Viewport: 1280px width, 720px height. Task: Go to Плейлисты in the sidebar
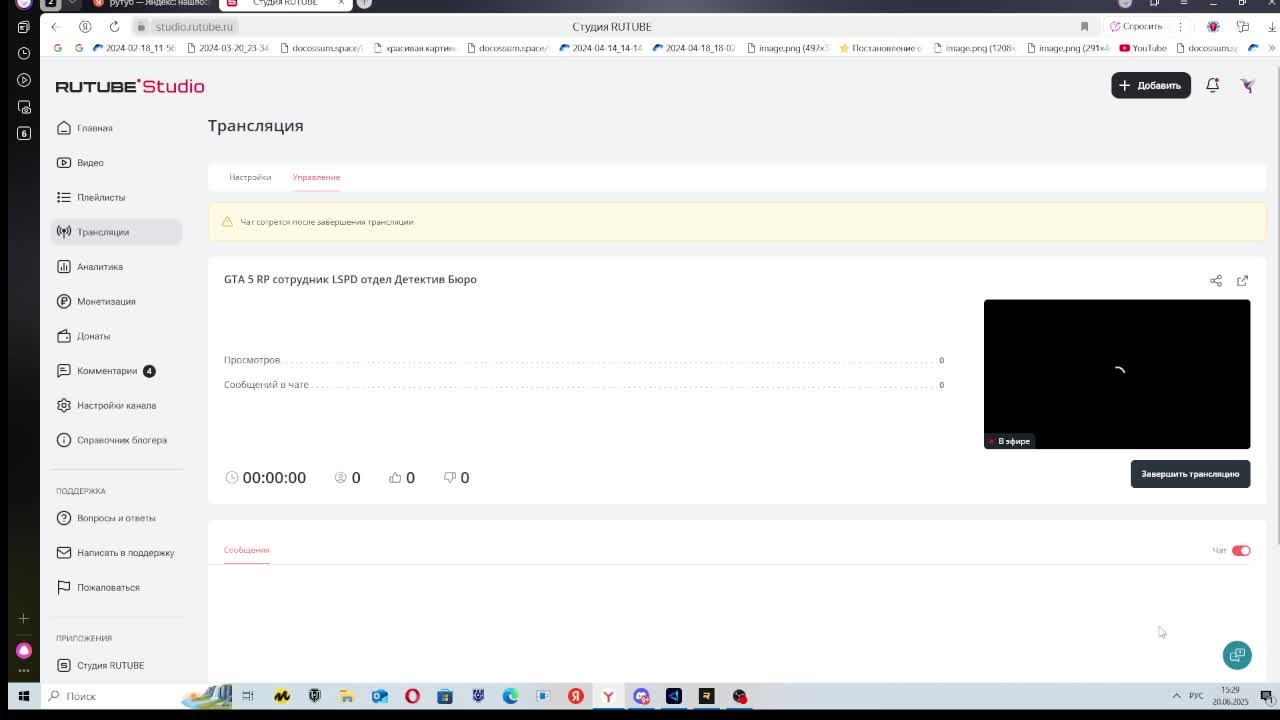116,197
